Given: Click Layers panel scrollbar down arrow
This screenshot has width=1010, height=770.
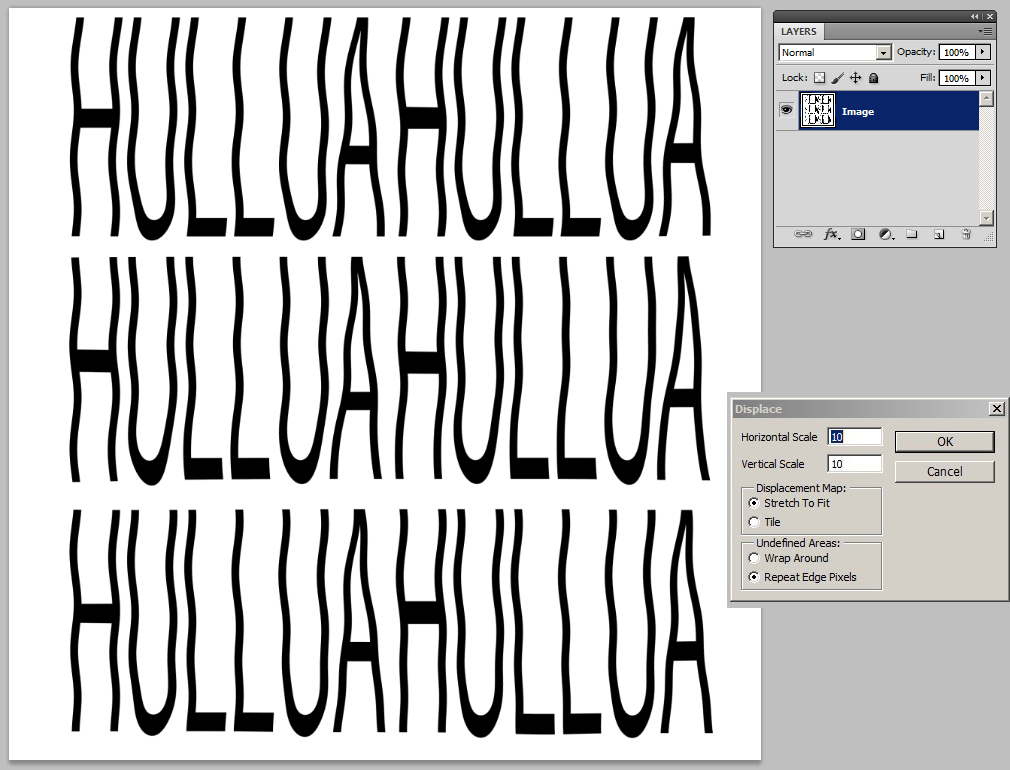Looking at the screenshot, I should coord(986,218).
